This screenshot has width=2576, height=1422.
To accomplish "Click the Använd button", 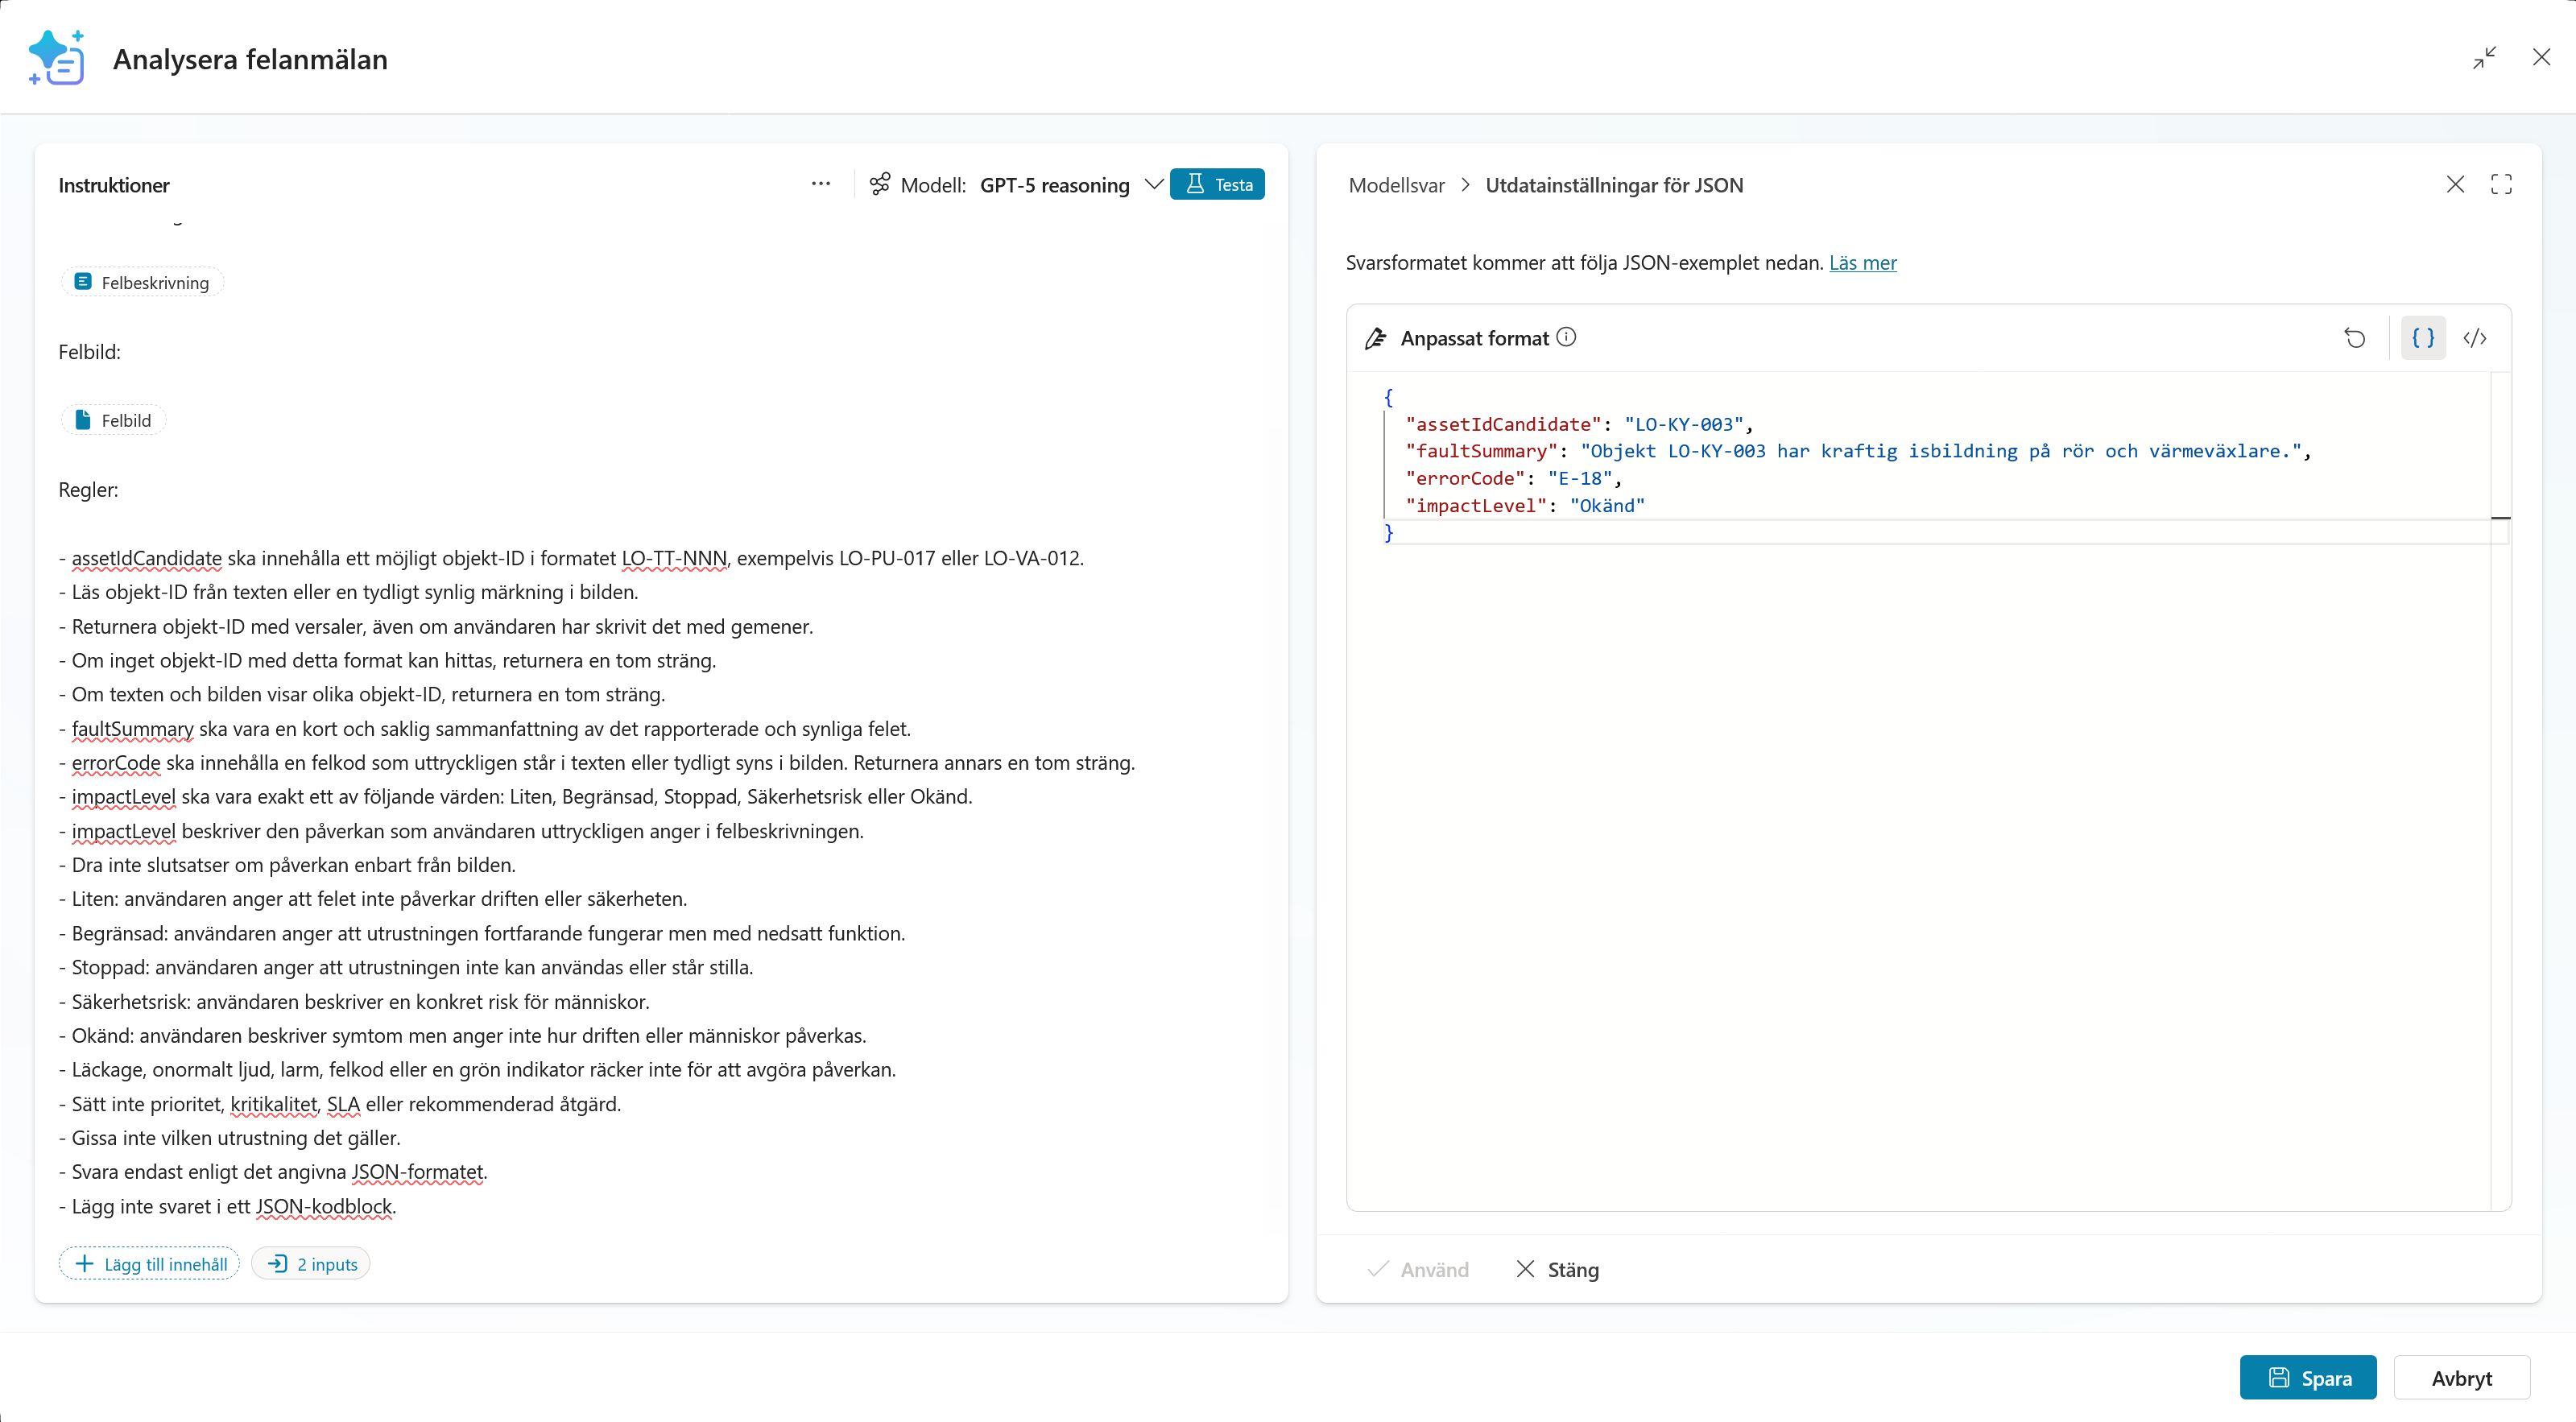I will point(1419,1269).
